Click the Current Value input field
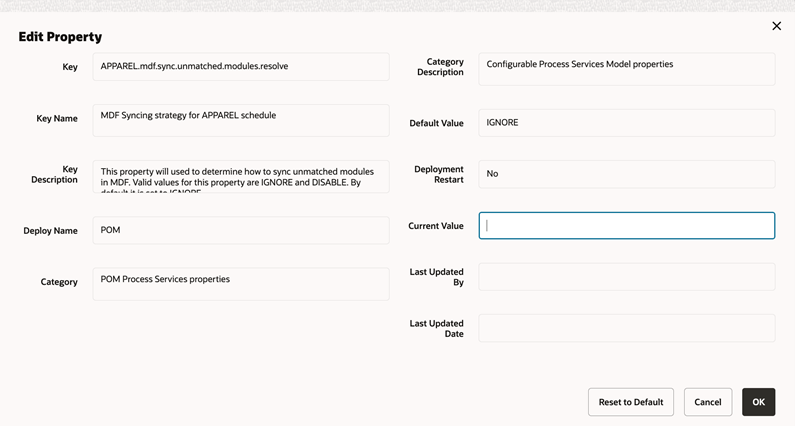795x426 pixels. coord(626,226)
